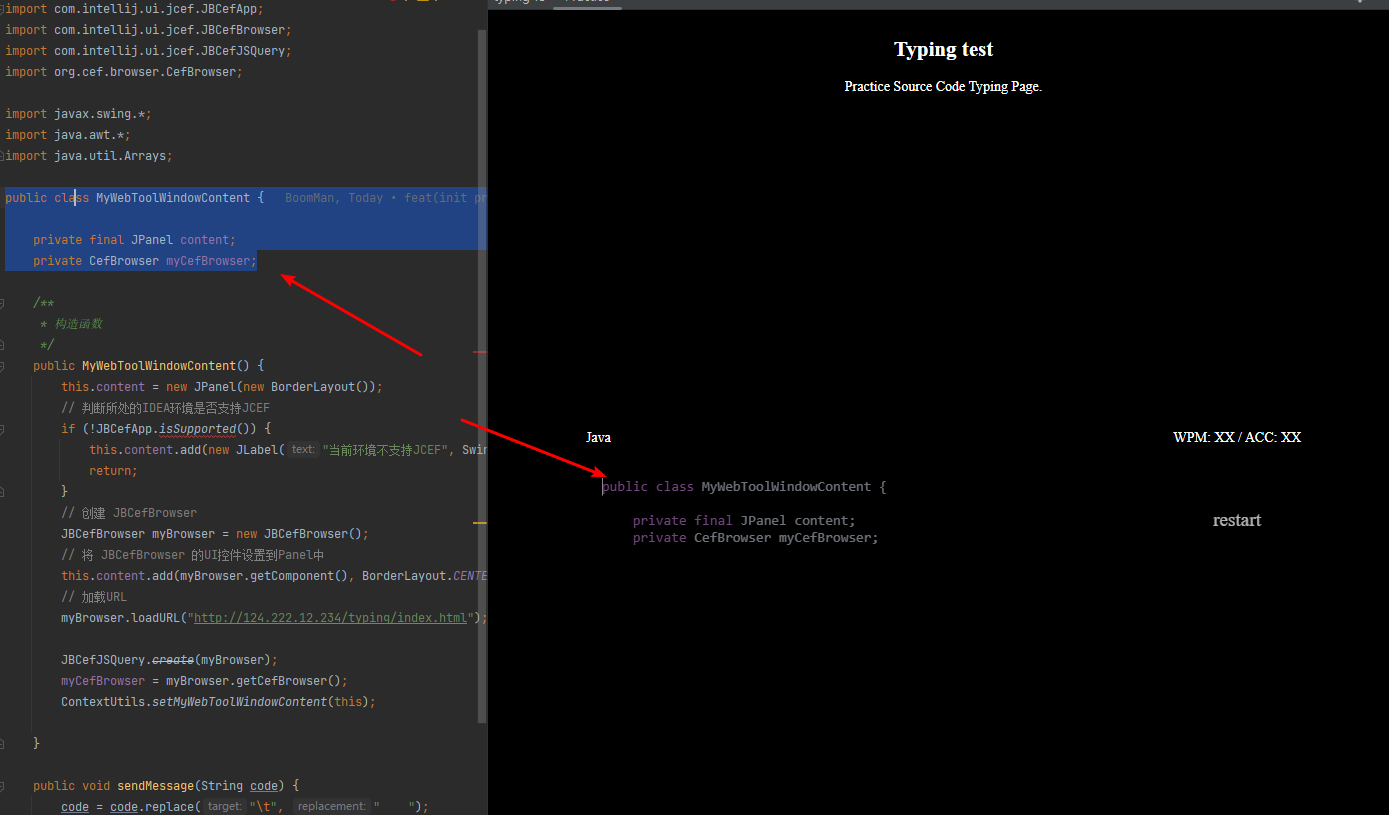
Task: Click the typing input line with 'public class MyWebToolWindowContent {'
Action: (744, 487)
